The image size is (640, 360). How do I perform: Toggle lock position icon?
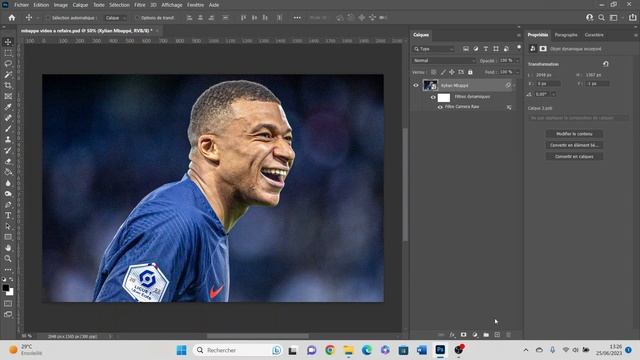(x=452, y=72)
